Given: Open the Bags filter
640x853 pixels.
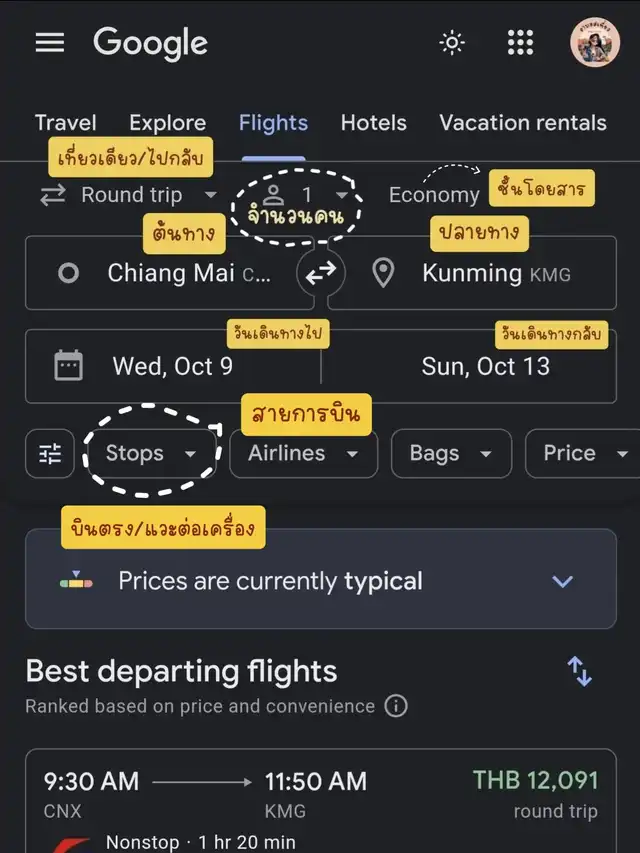Looking at the screenshot, I should 450,454.
